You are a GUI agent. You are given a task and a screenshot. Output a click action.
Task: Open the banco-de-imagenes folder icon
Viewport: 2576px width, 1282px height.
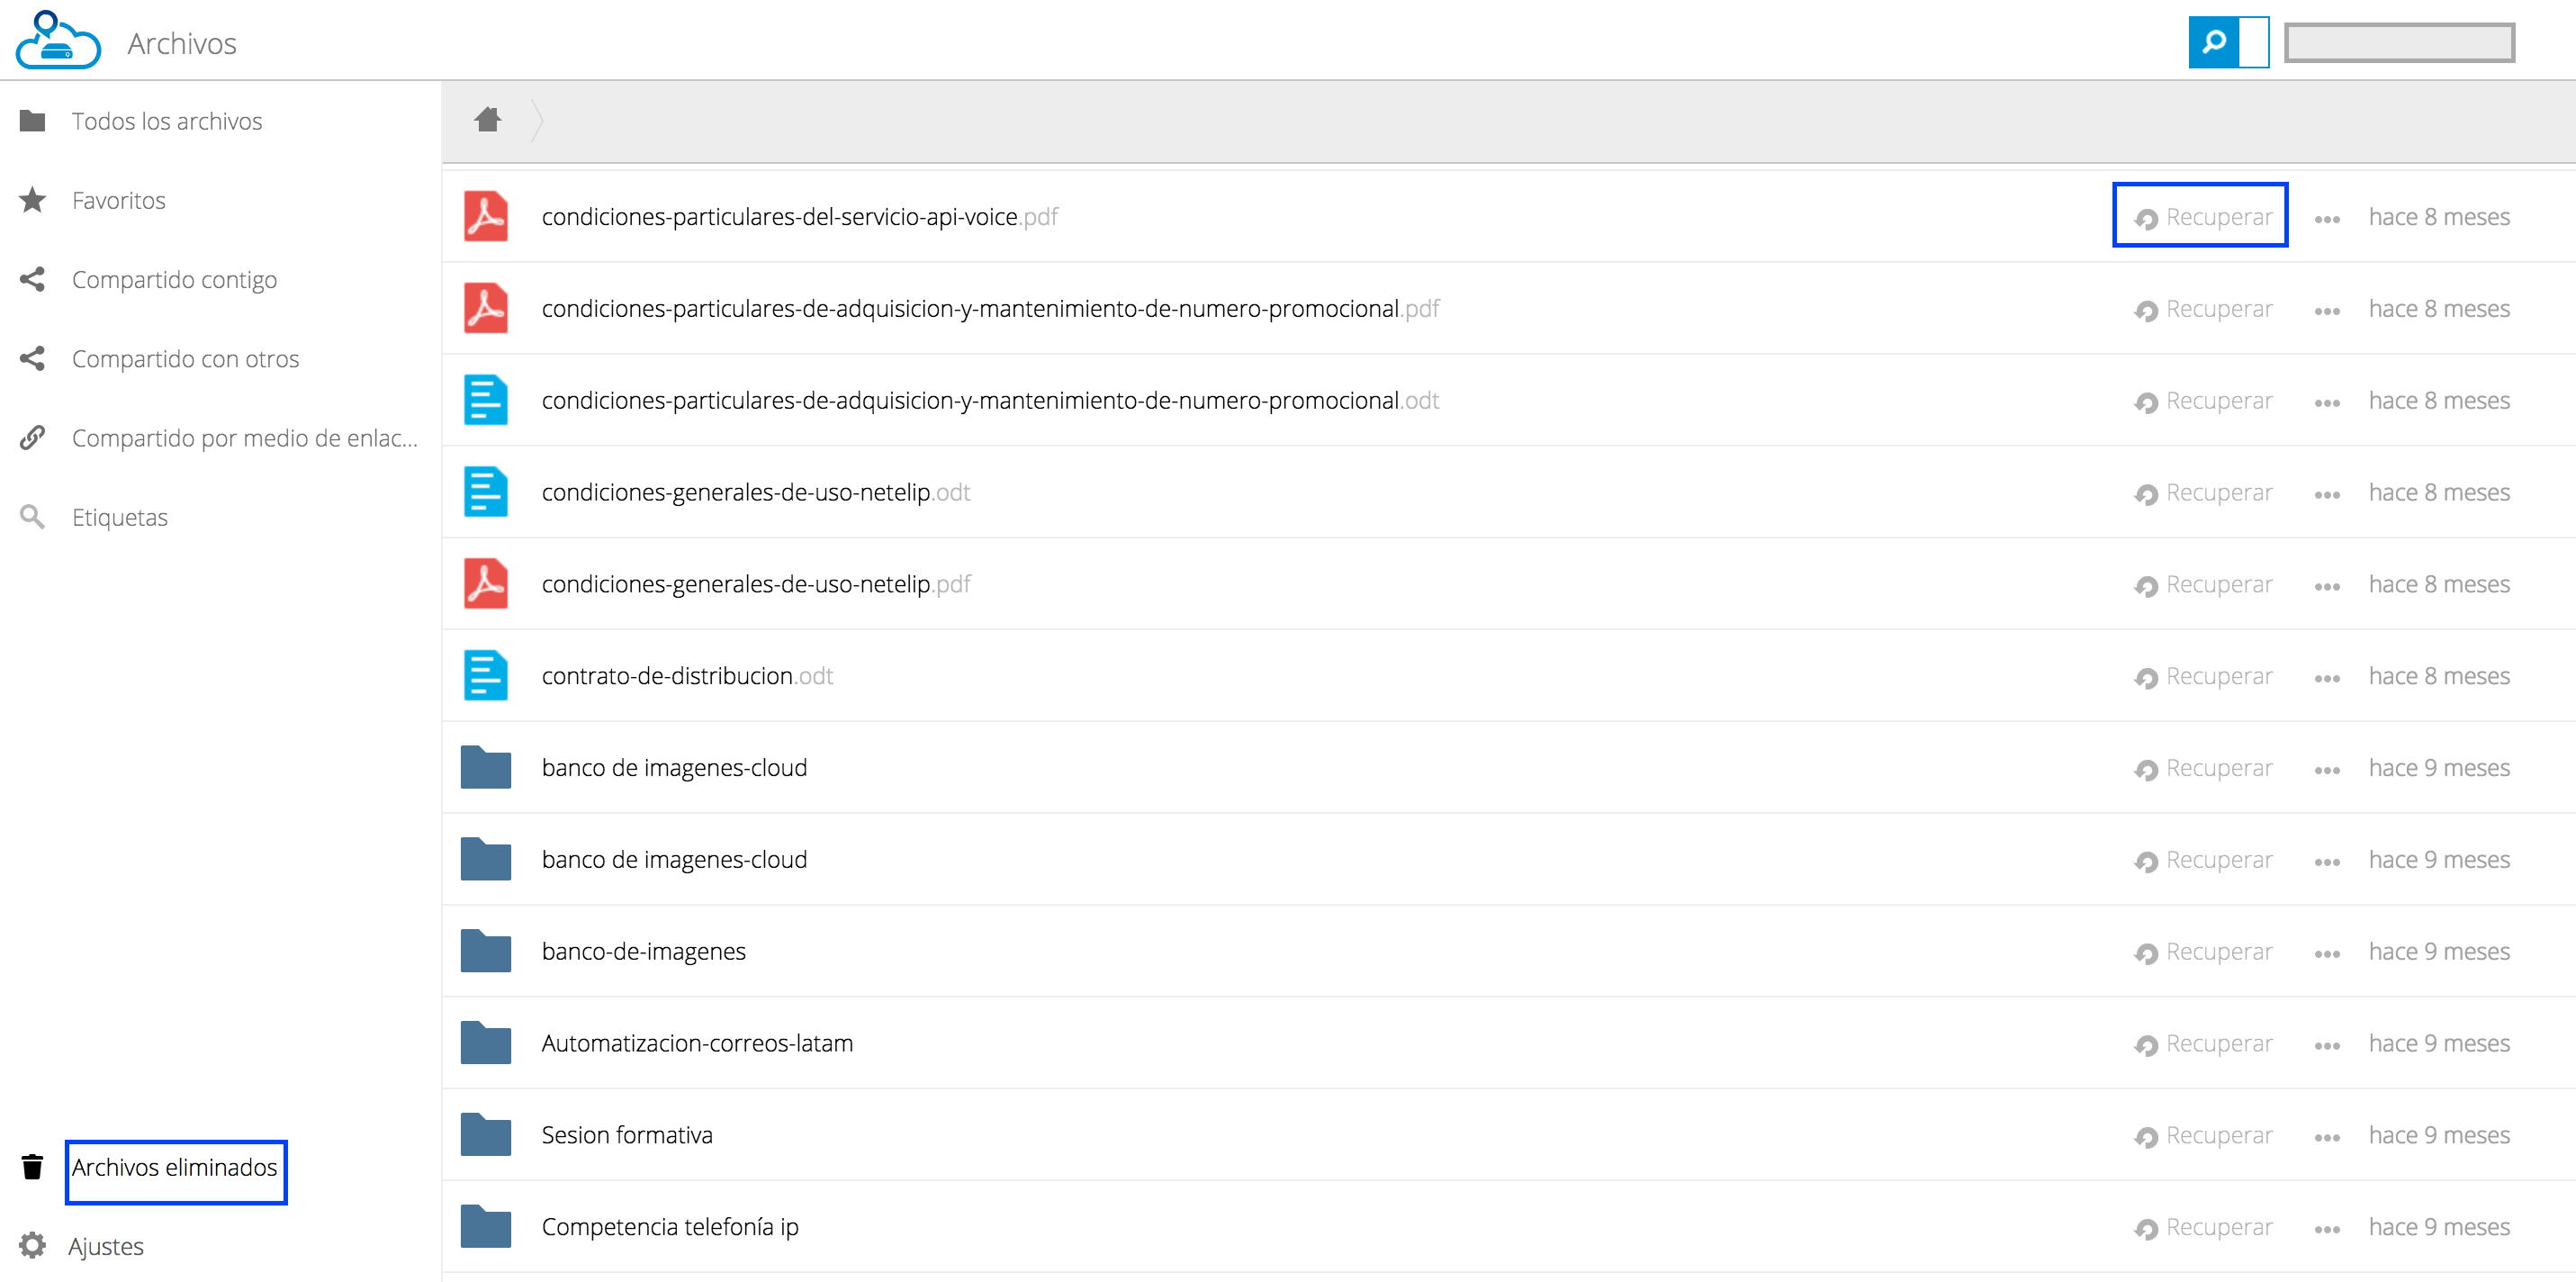point(486,950)
